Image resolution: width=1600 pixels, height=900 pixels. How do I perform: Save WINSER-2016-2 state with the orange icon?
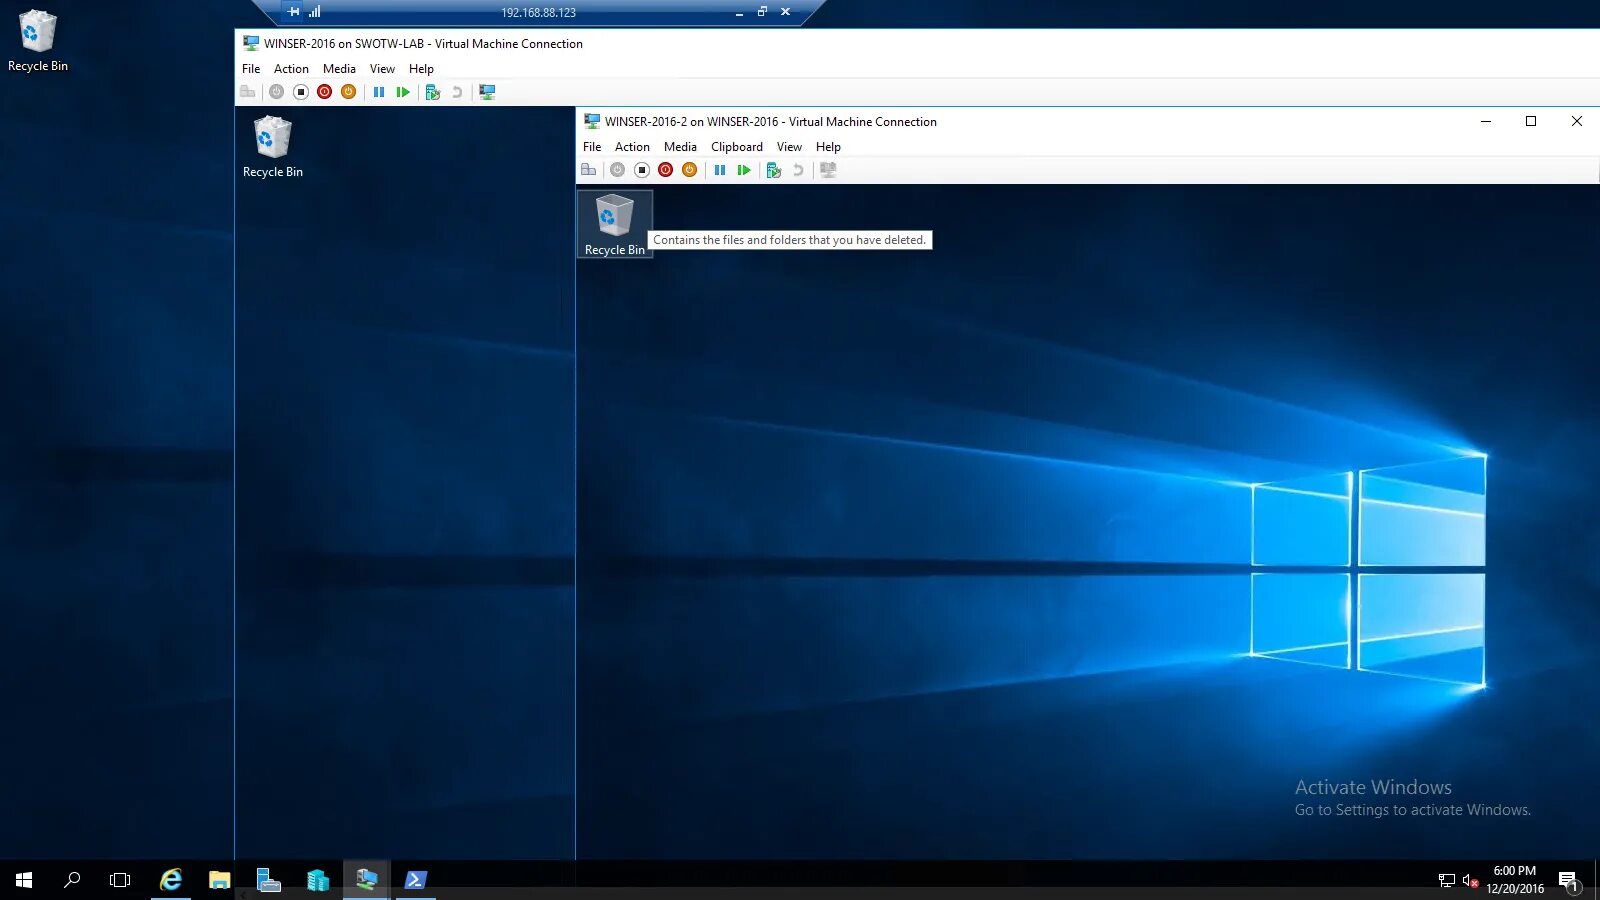(689, 170)
